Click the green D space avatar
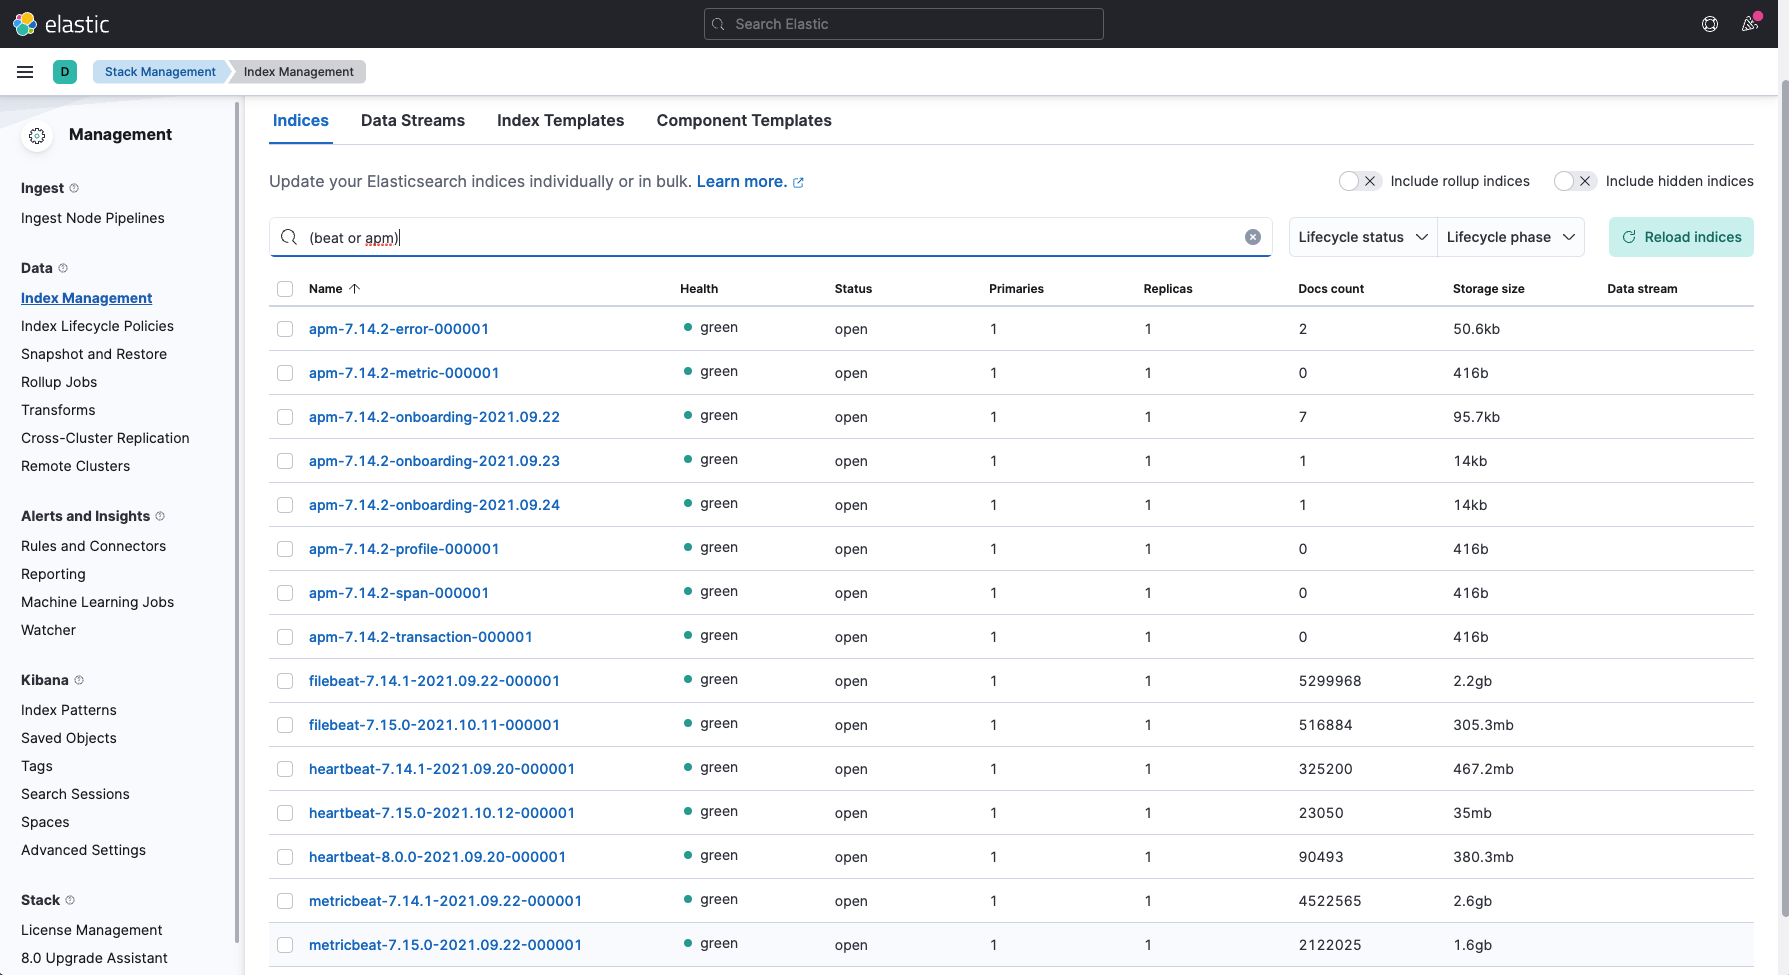Image resolution: width=1789 pixels, height=975 pixels. point(65,72)
